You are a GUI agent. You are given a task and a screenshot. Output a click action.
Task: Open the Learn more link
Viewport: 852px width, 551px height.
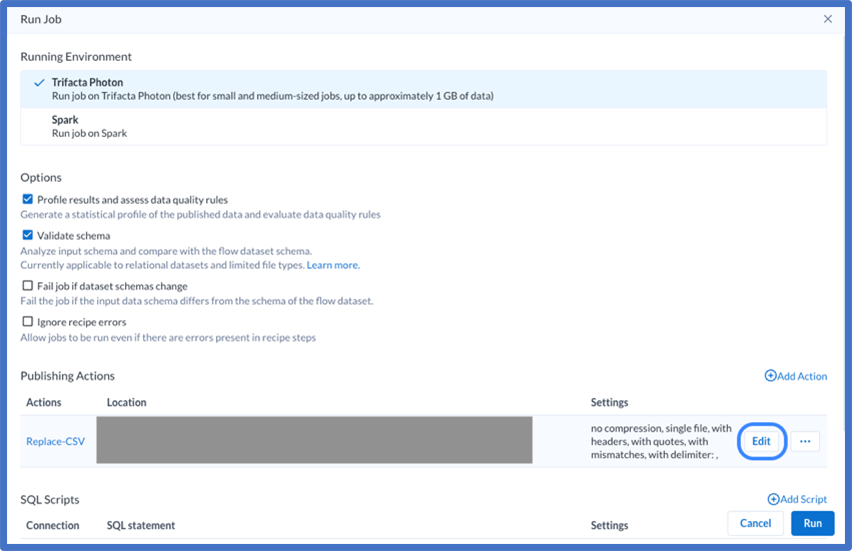(x=333, y=265)
